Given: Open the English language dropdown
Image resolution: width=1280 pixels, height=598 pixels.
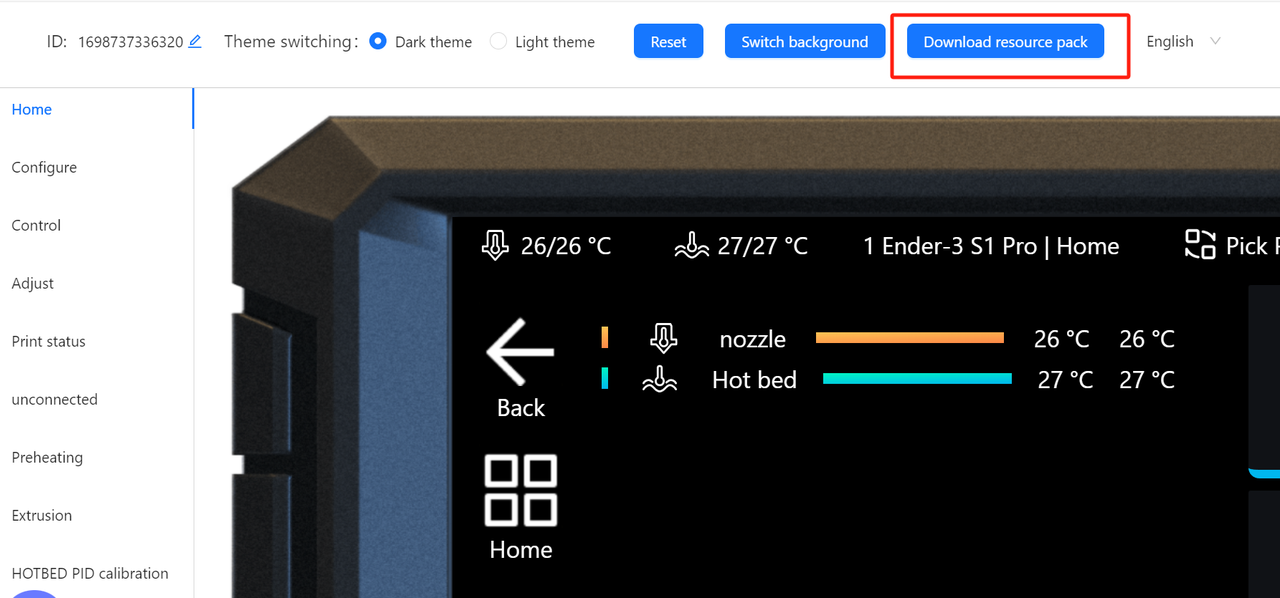Looking at the screenshot, I should coord(1184,41).
